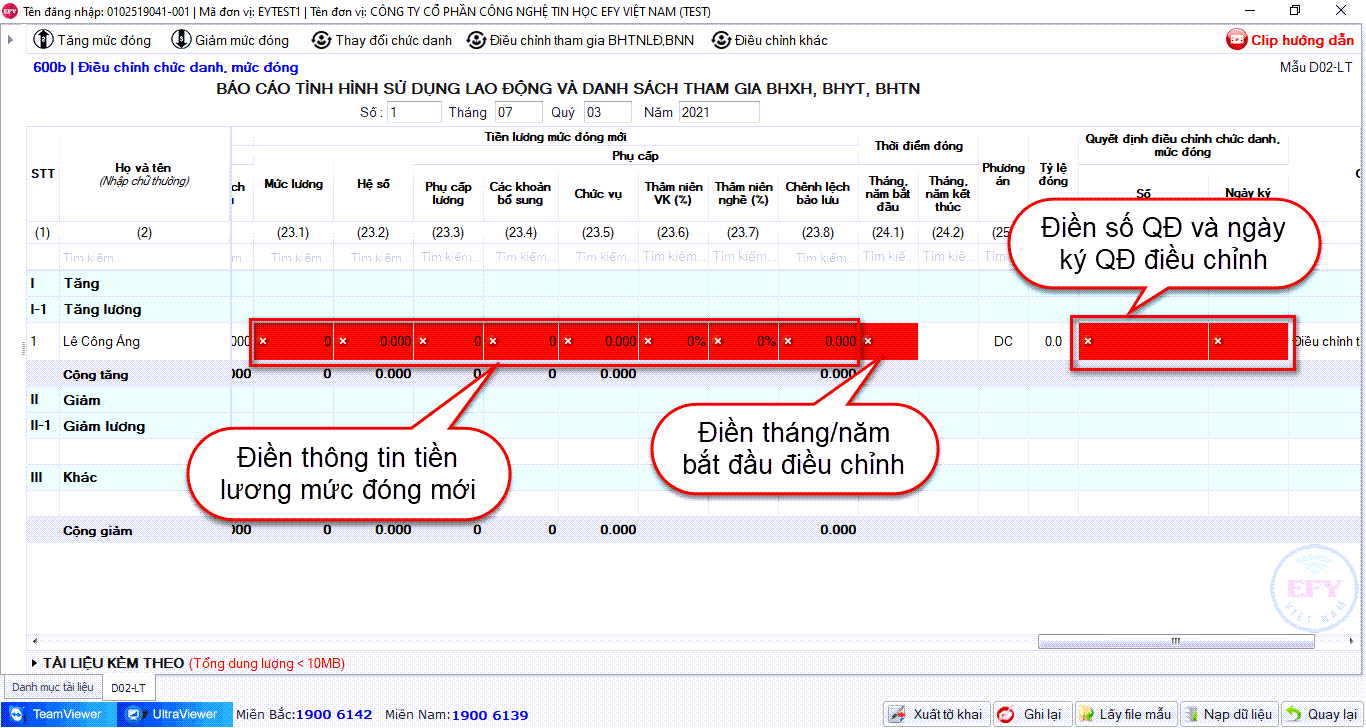Image resolution: width=1366 pixels, height=728 pixels.
Task: Click Thâm niên nghề (%) cell in row 1
Action: coord(744,341)
